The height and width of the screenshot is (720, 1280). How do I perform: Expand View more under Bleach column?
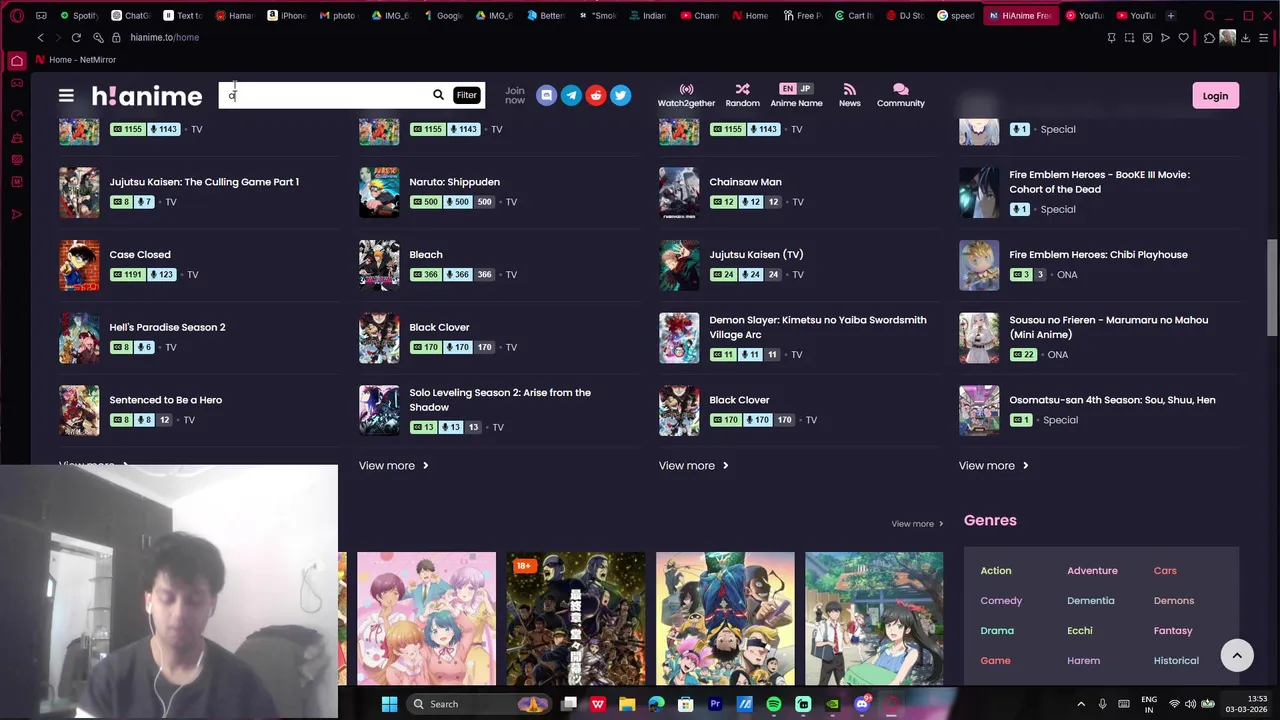[x=393, y=466]
